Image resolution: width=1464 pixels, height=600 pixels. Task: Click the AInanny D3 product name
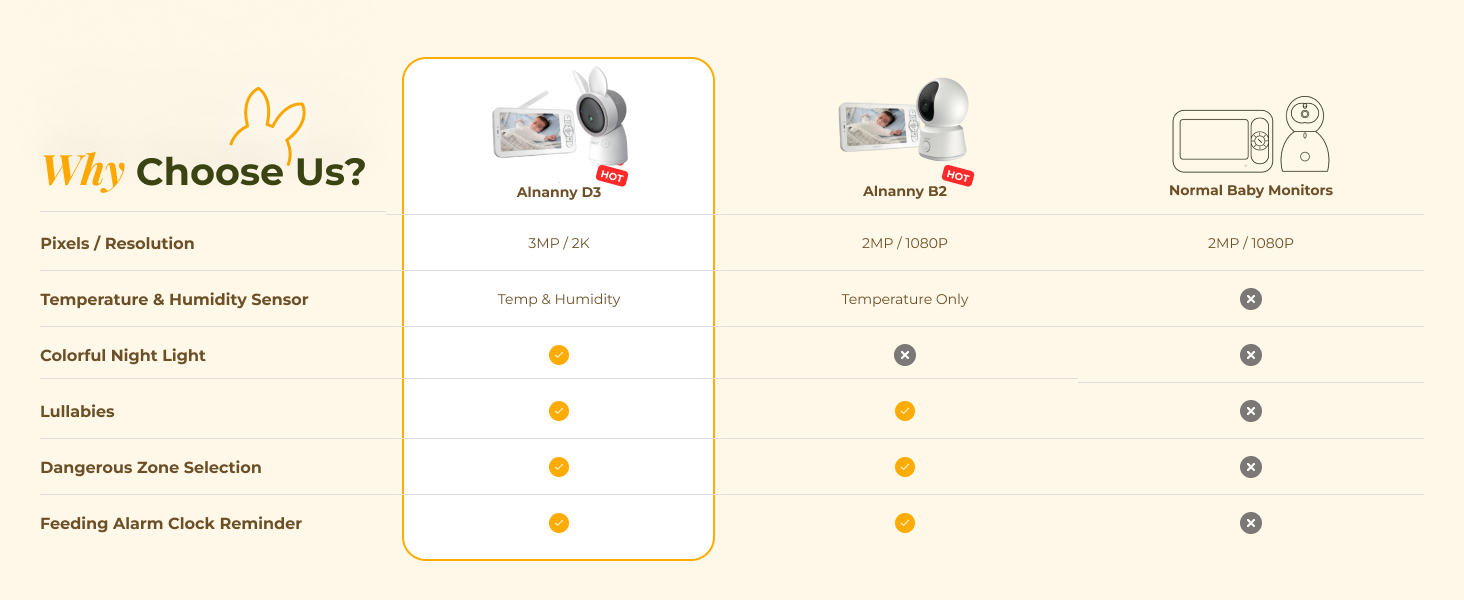click(559, 192)
